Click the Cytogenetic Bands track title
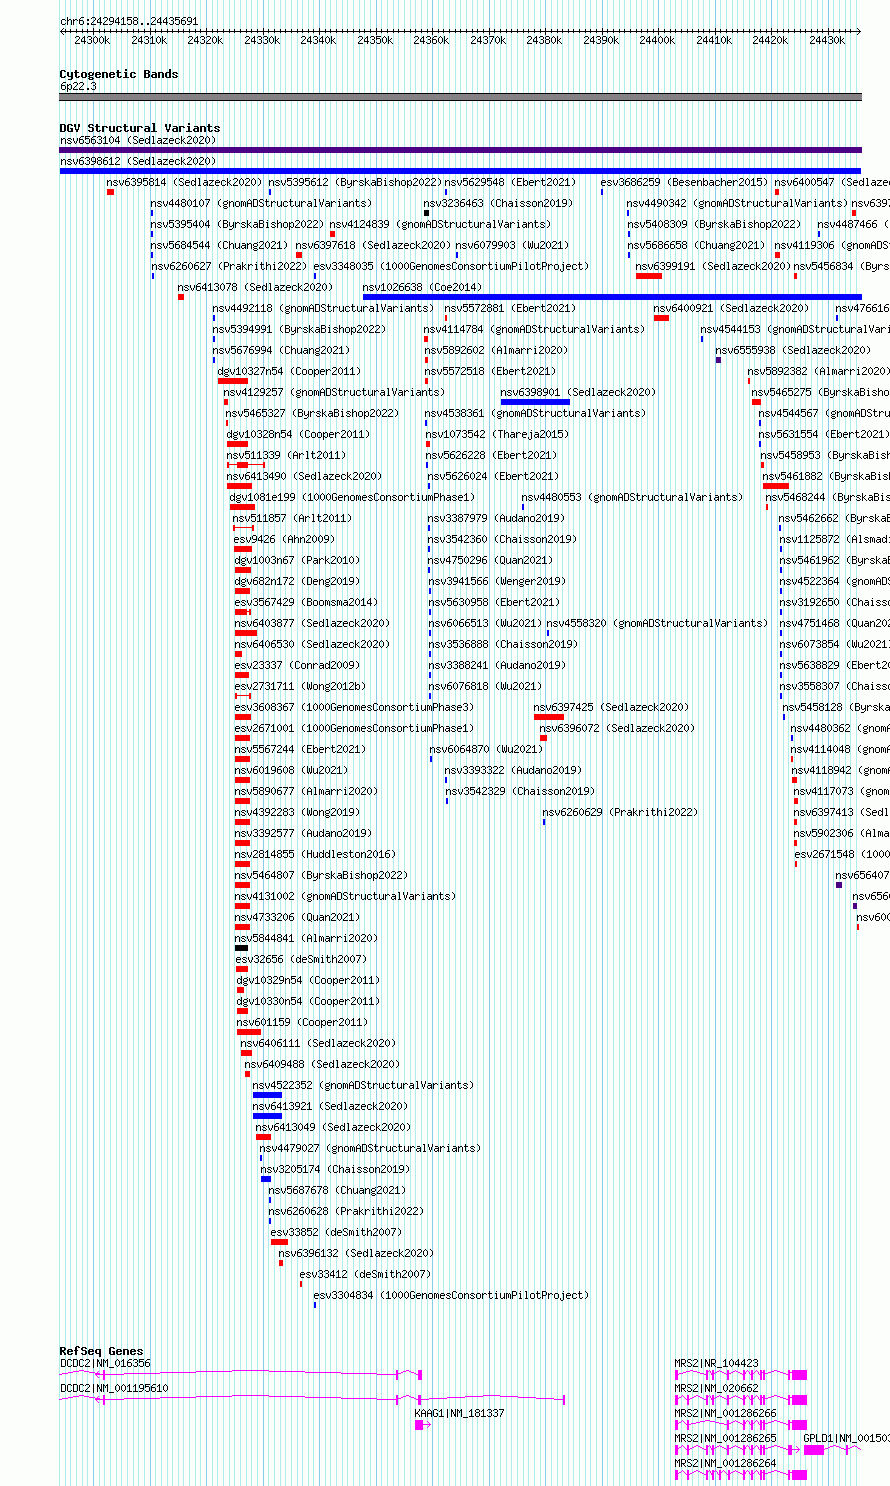The image size is (890, 1486). 118,74
